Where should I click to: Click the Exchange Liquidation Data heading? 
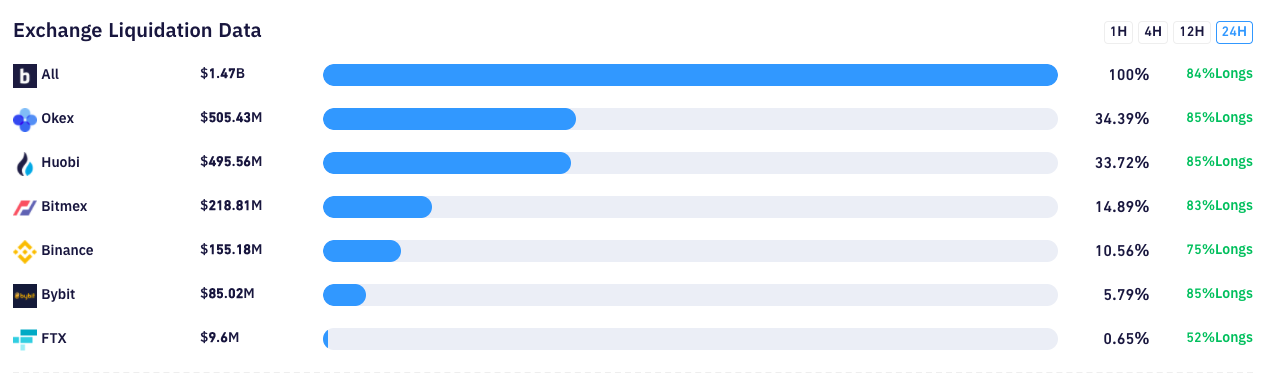137,31
